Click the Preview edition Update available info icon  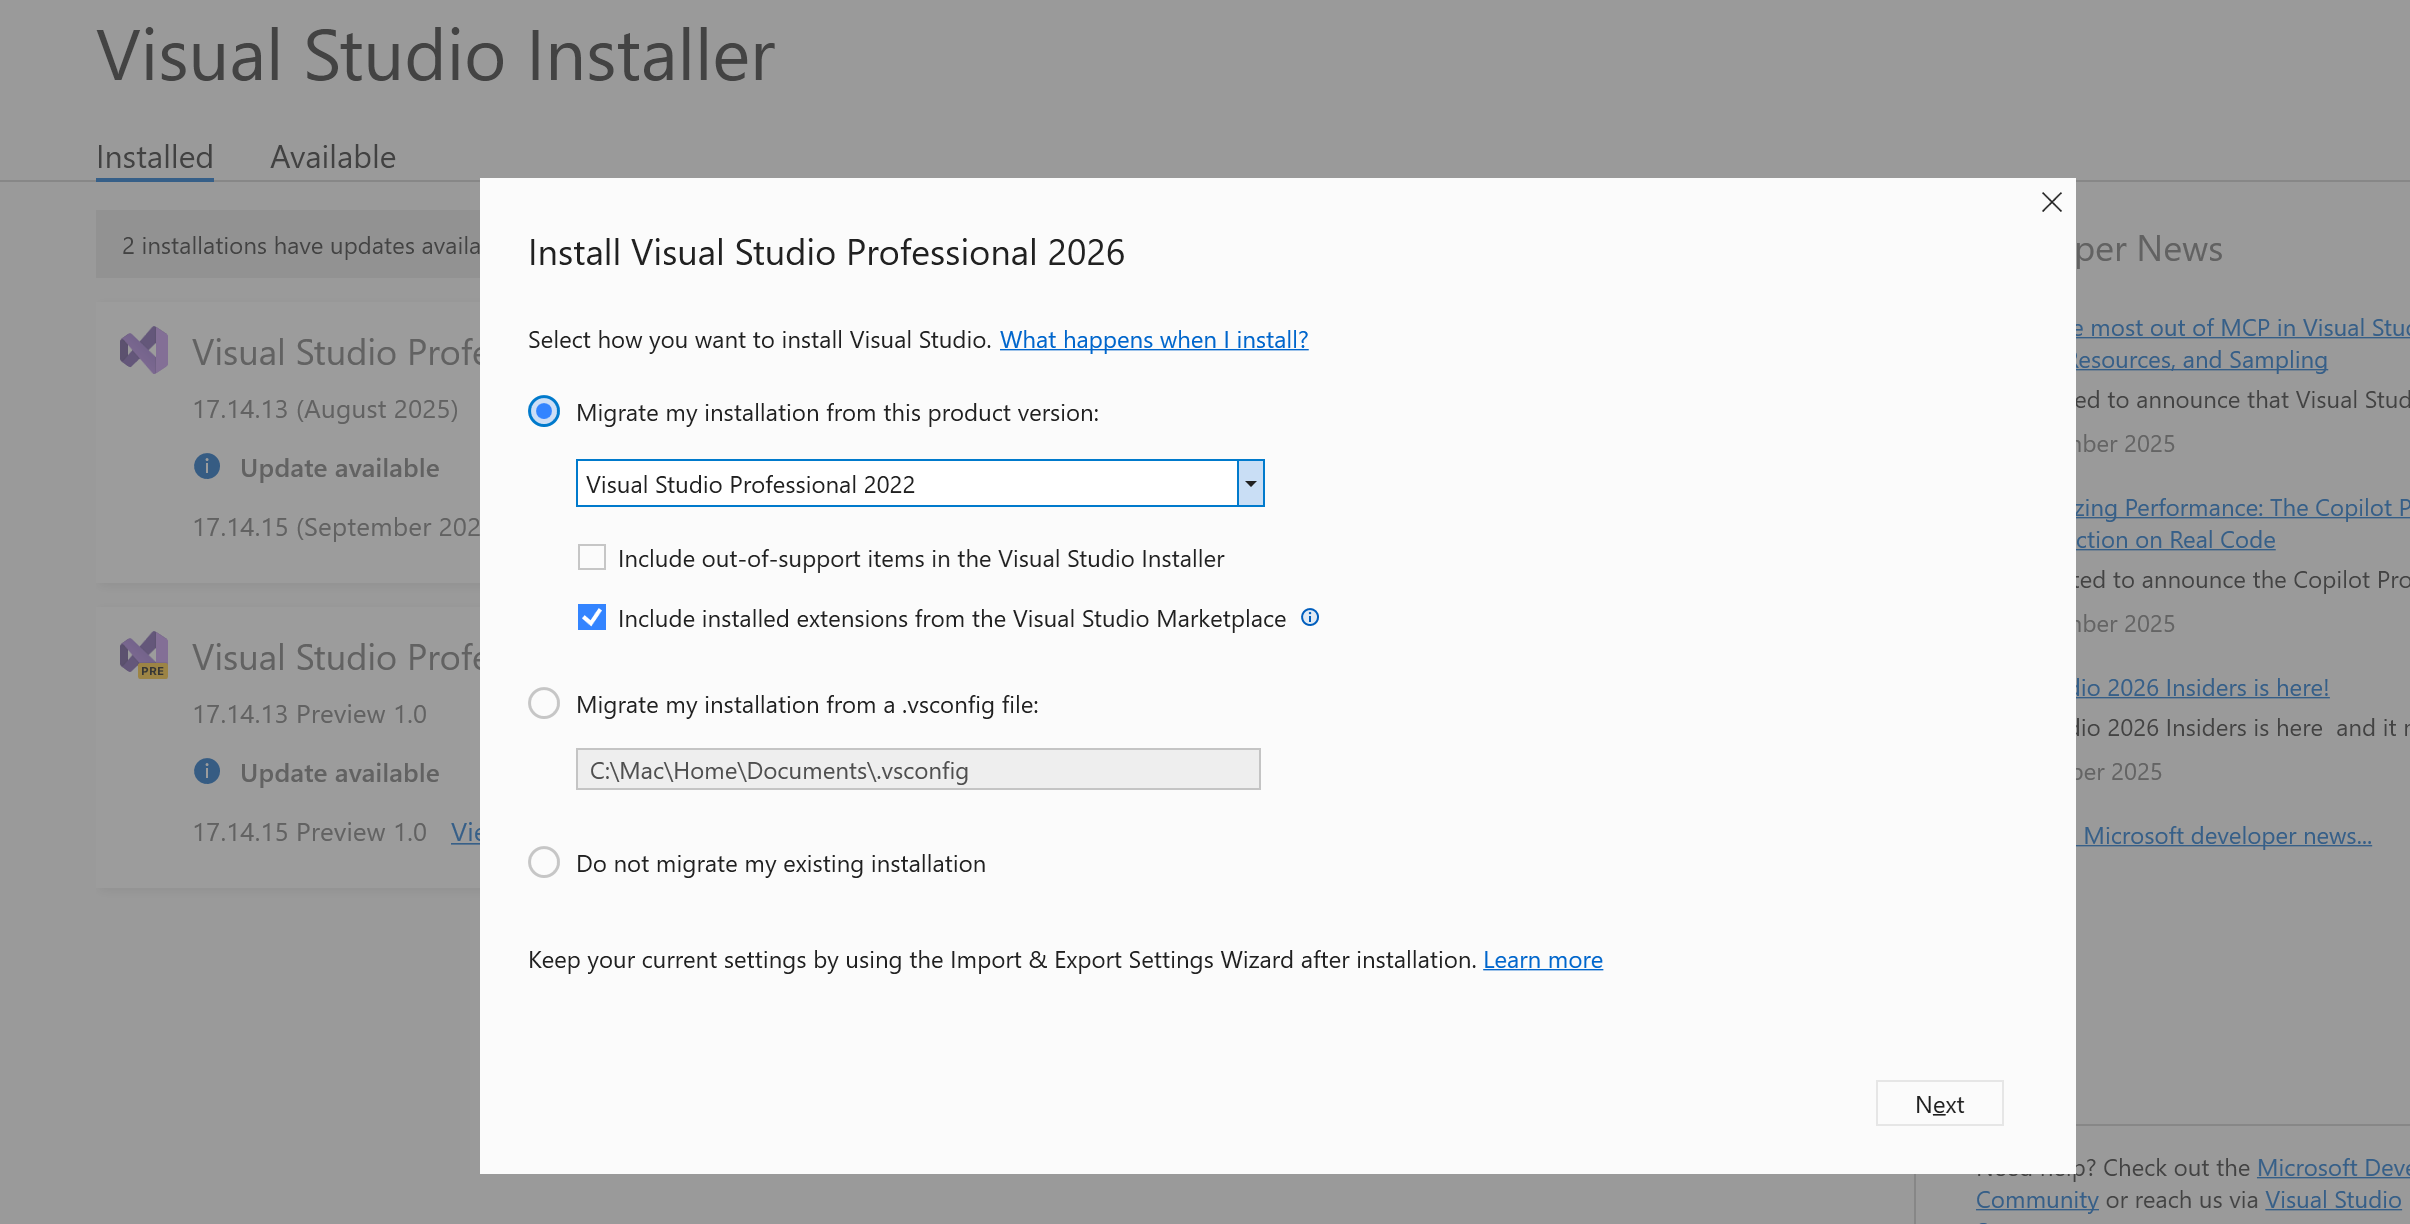[x=207, y=772]
